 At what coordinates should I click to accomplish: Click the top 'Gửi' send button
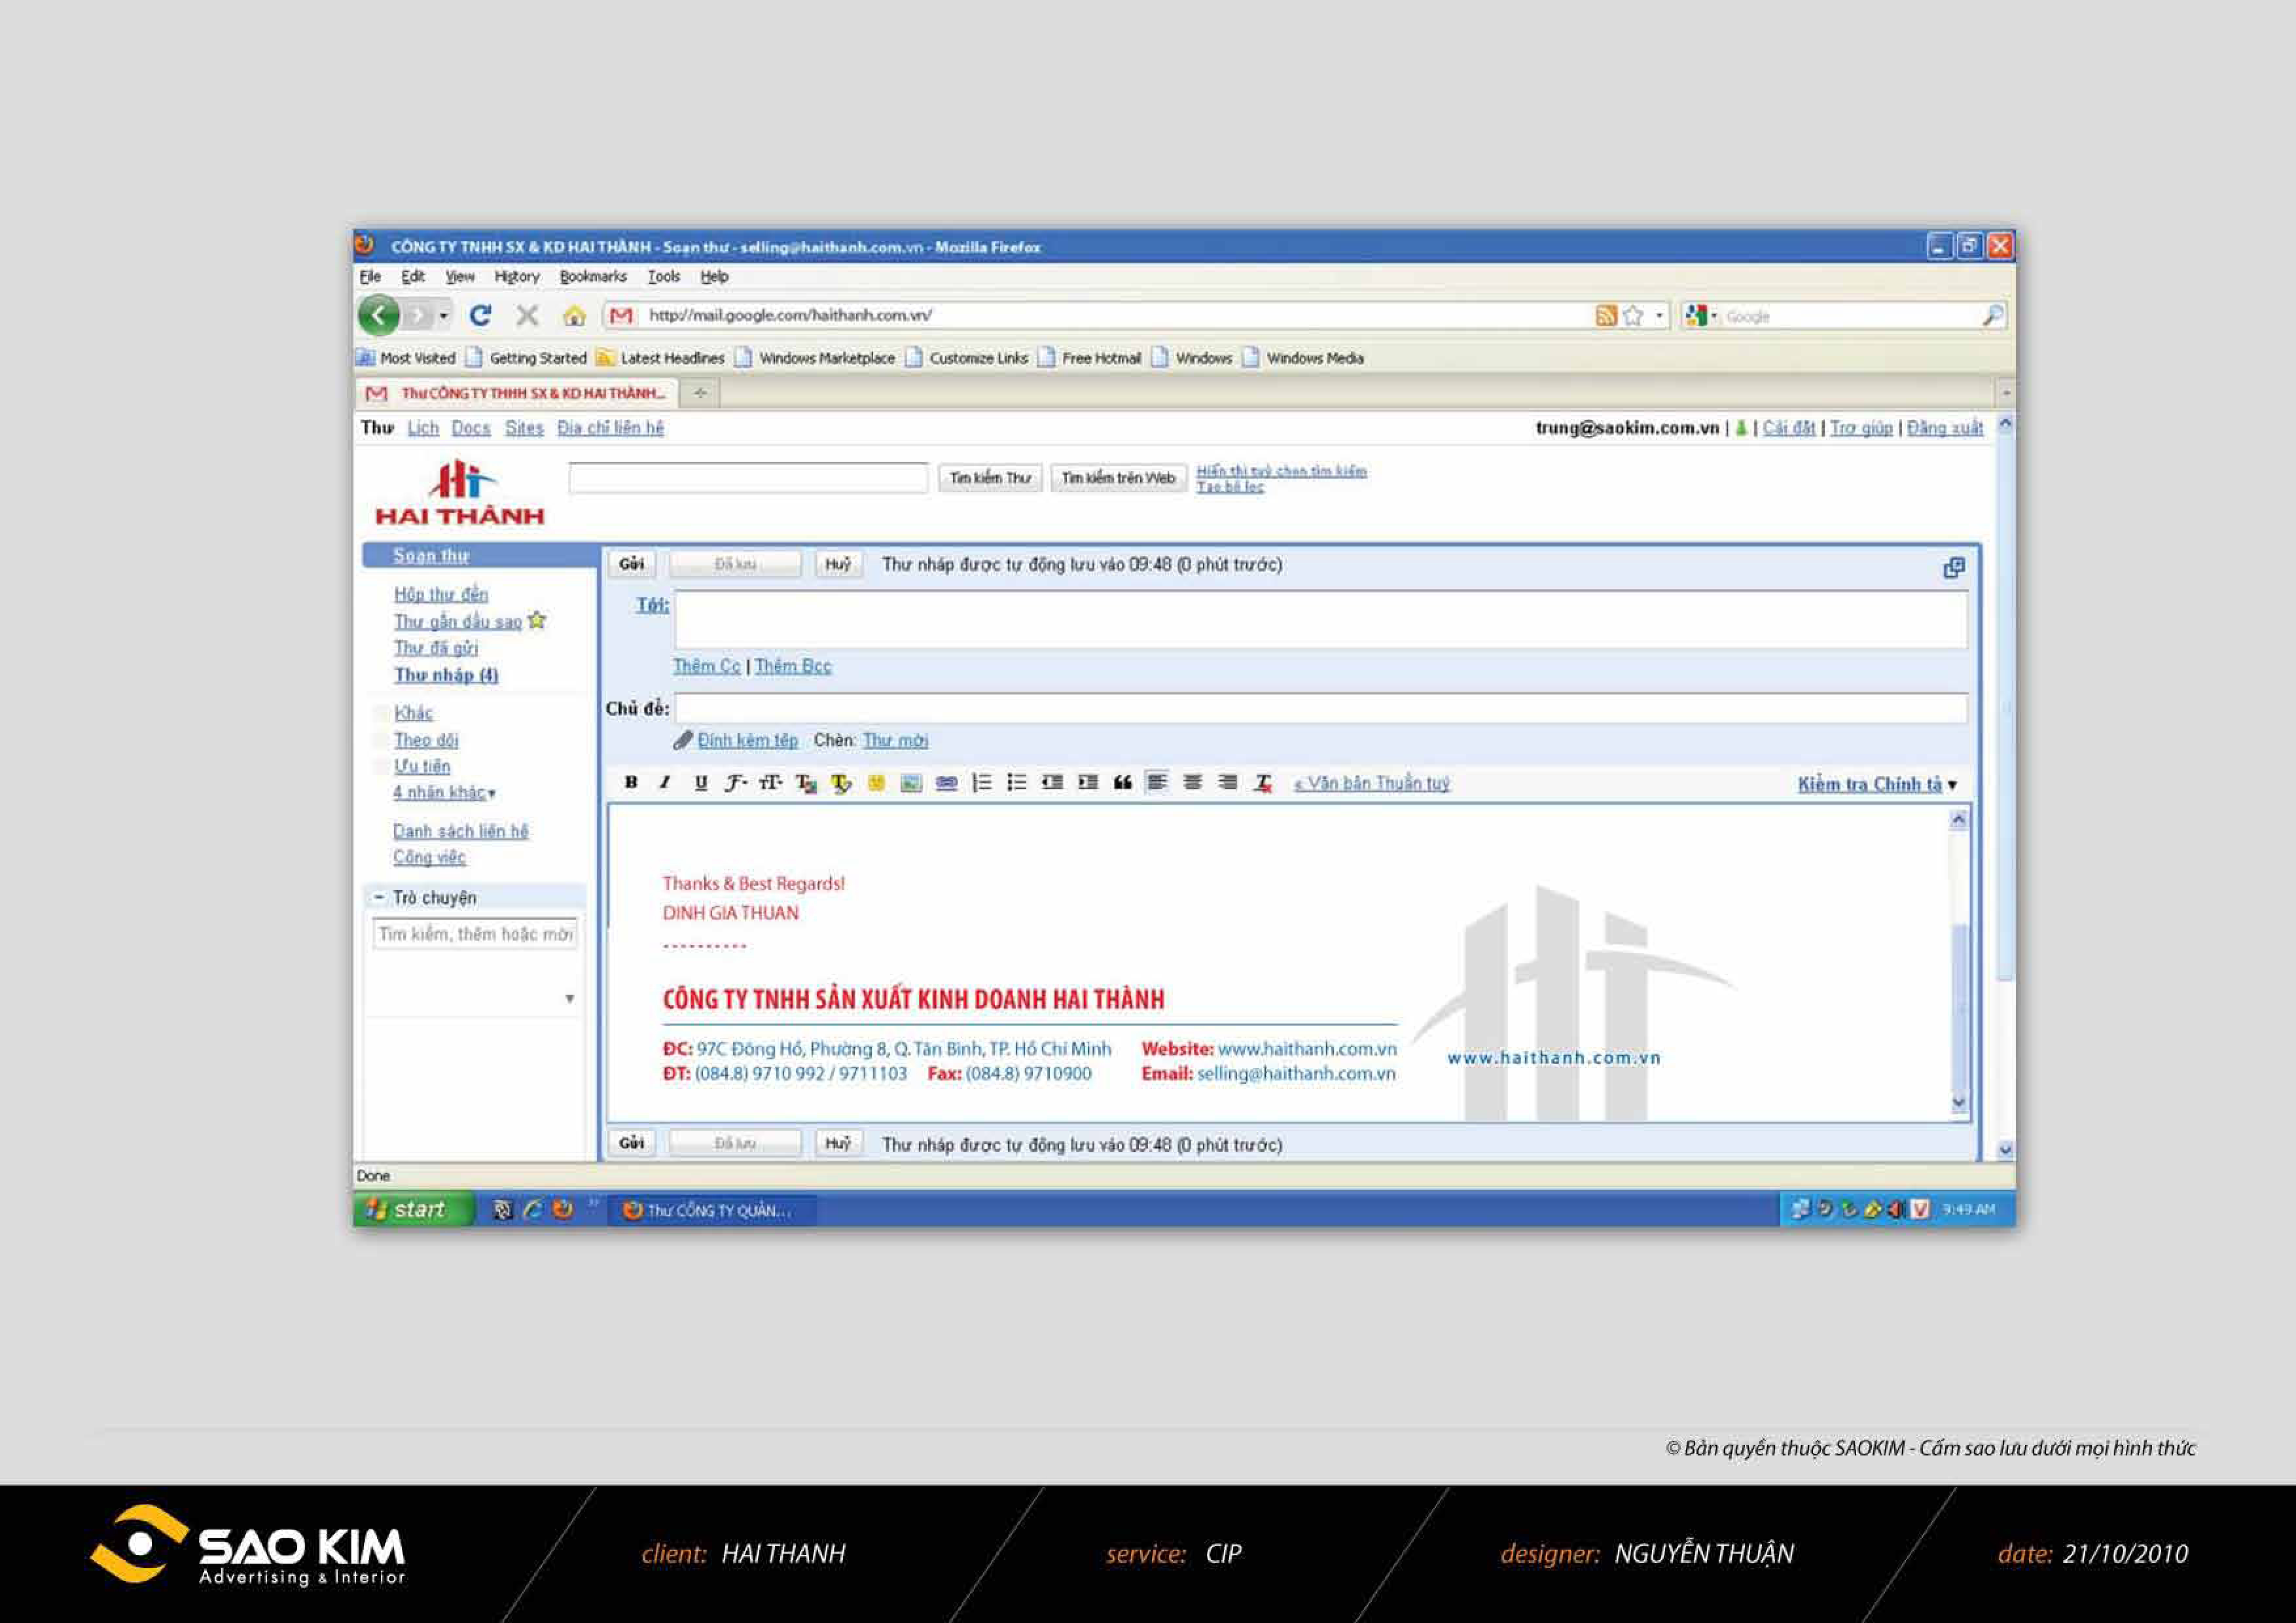point(631,564)
